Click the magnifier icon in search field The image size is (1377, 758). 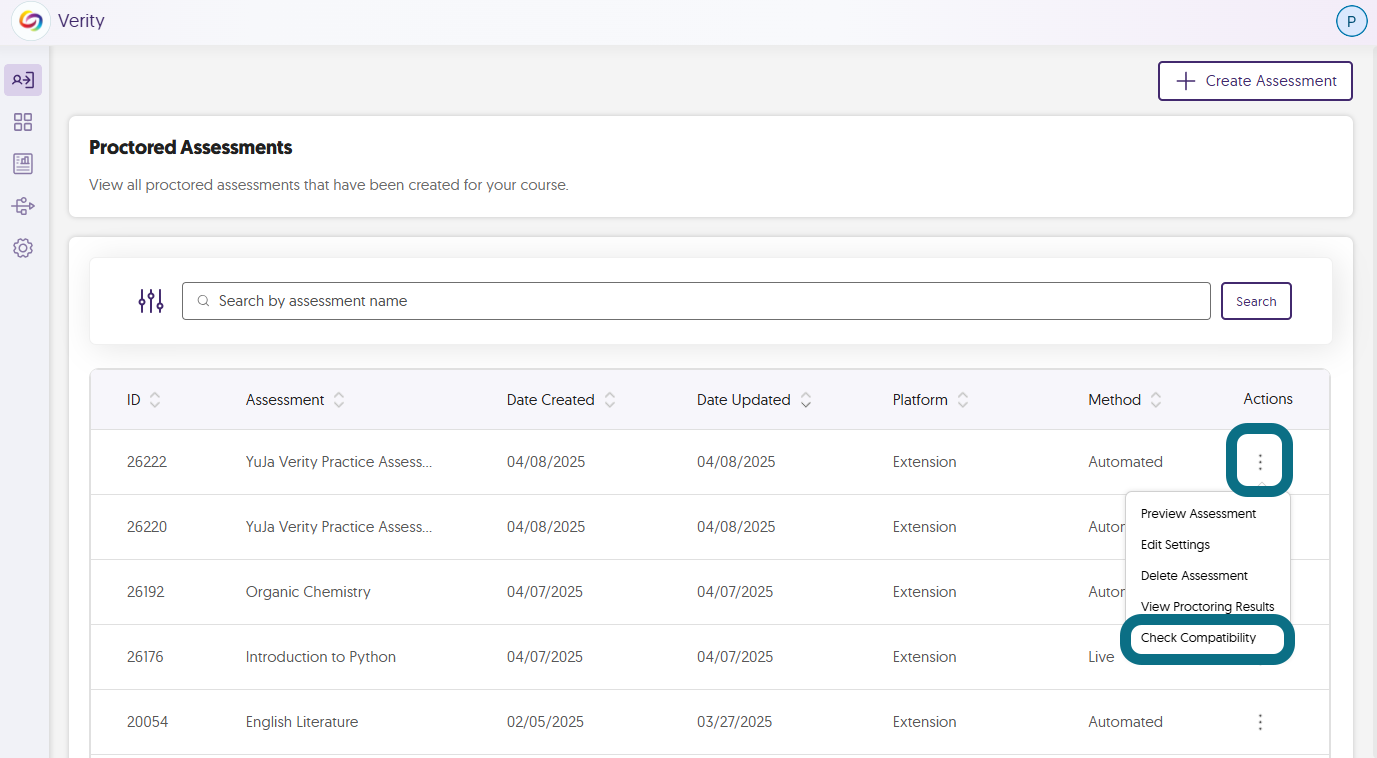[x=203, y=301]
